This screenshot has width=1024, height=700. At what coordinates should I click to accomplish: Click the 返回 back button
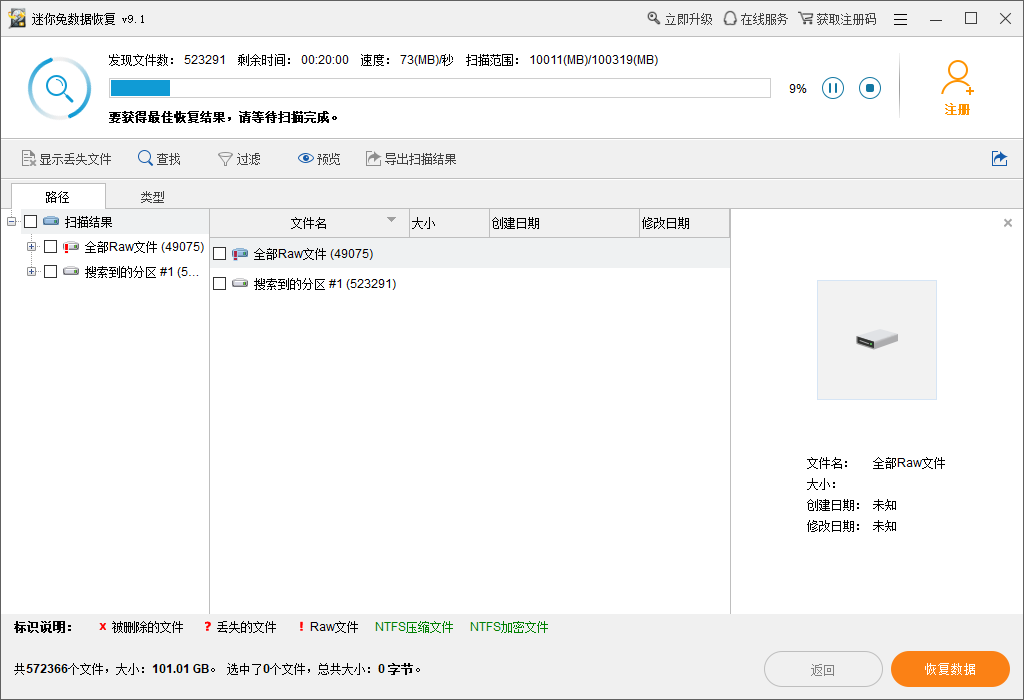click(823, 669)
